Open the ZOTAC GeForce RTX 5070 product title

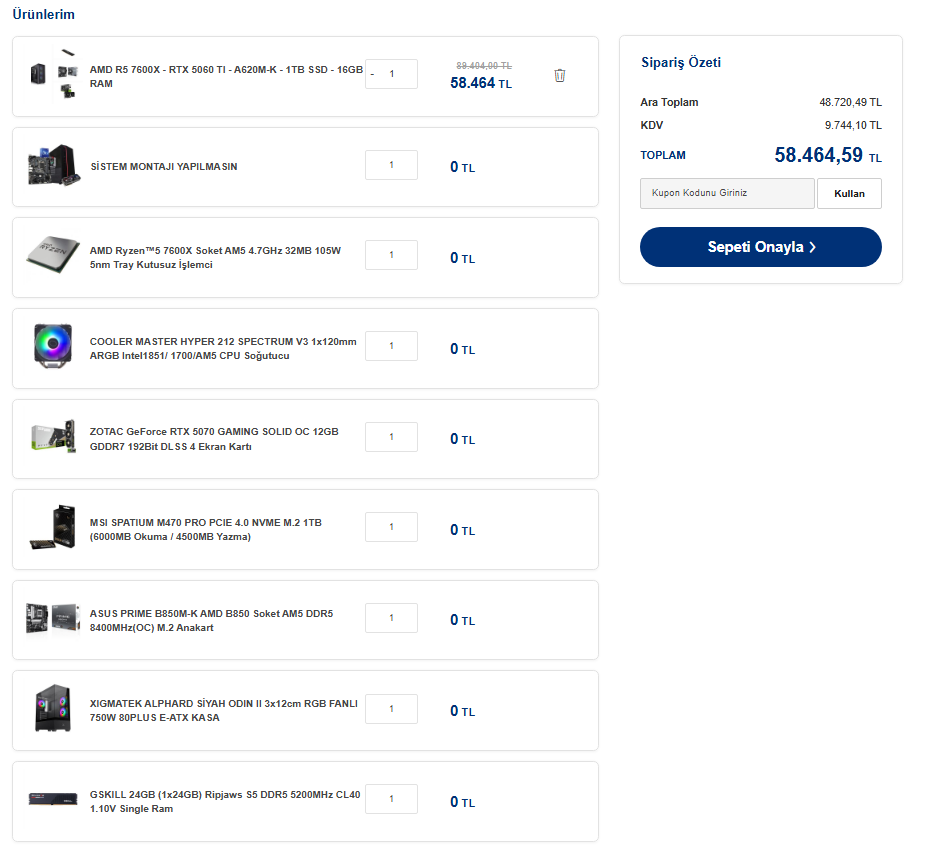[x=214, y=439]
